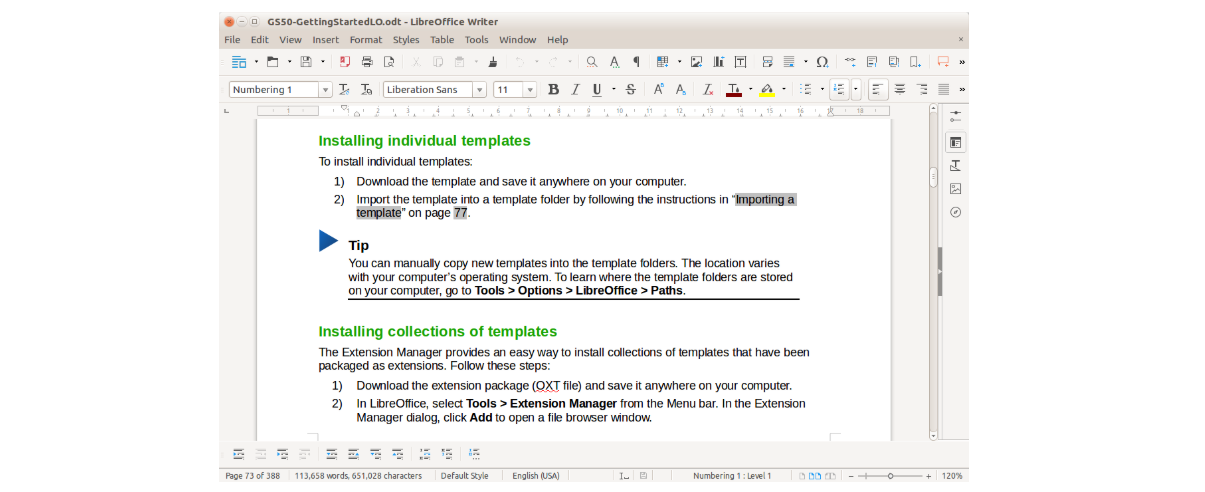Apply yellow highlighting color
Viewport: 1205px width, 492px height.
[767, 89]
